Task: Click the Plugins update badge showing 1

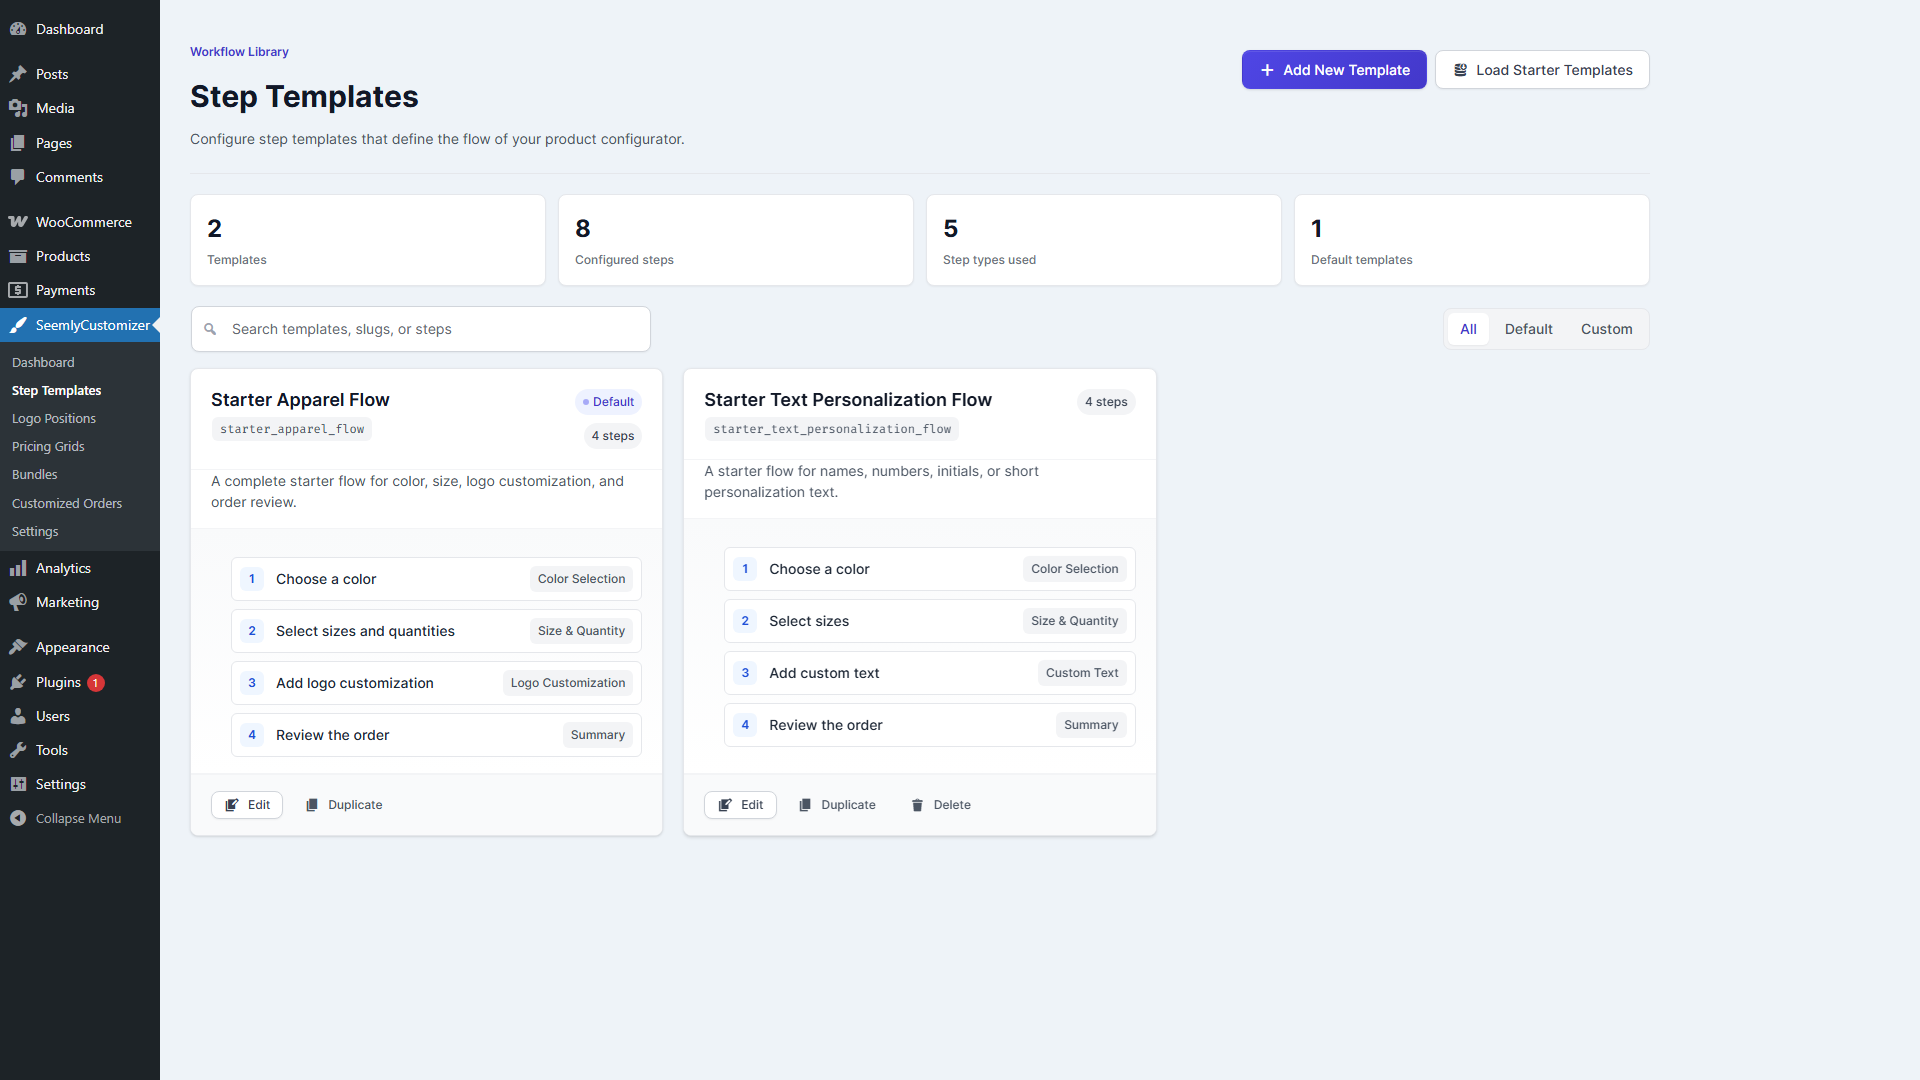Action: click(96, 683)
